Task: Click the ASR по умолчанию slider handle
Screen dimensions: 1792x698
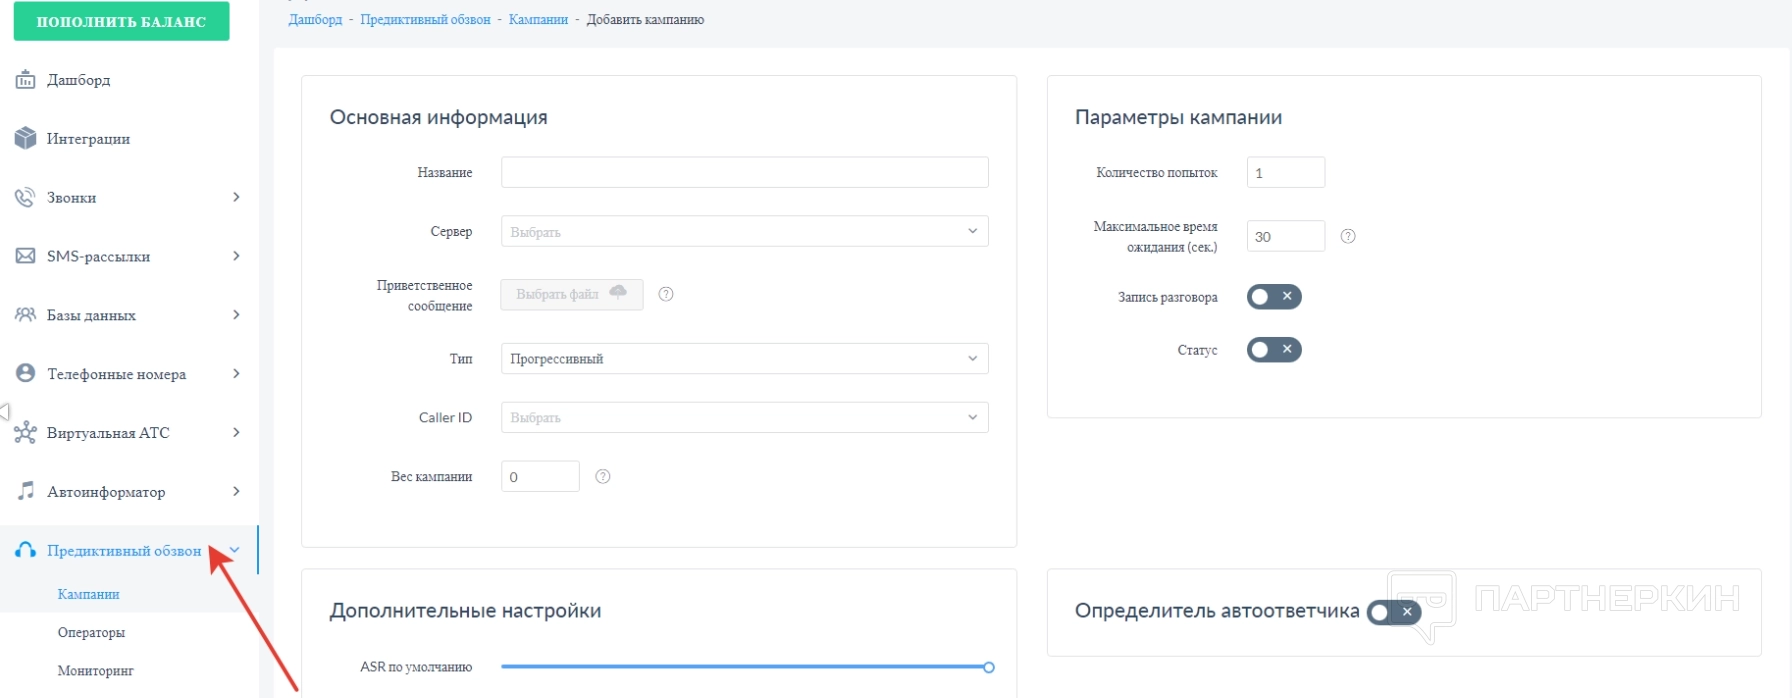Action: tap(988, 667)
